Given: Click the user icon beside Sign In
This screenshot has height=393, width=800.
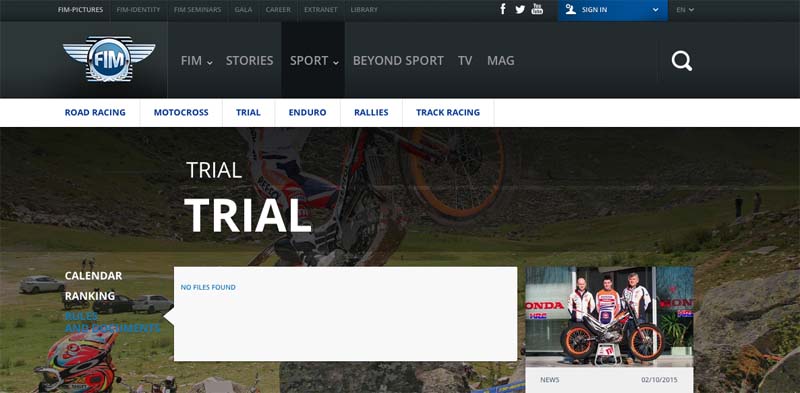Looking at the screenshot, I should click(570, 9).
